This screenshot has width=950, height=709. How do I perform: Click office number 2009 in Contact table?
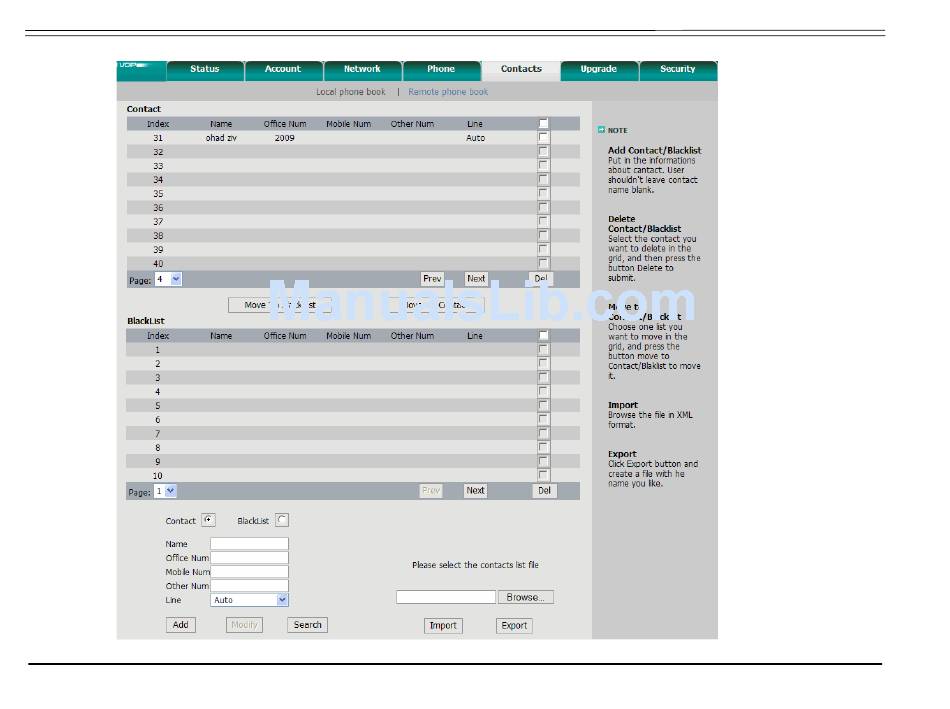pos(284,138)
